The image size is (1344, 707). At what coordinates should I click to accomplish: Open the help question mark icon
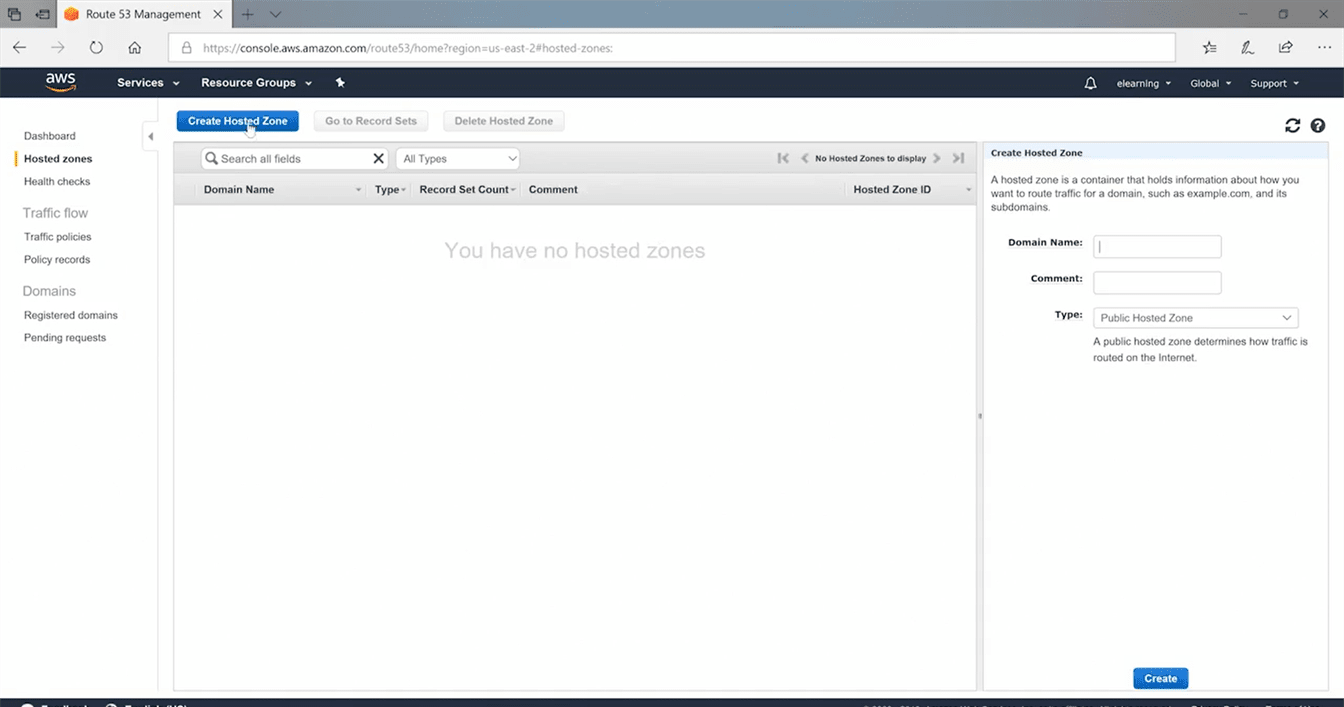point(1318,125)
